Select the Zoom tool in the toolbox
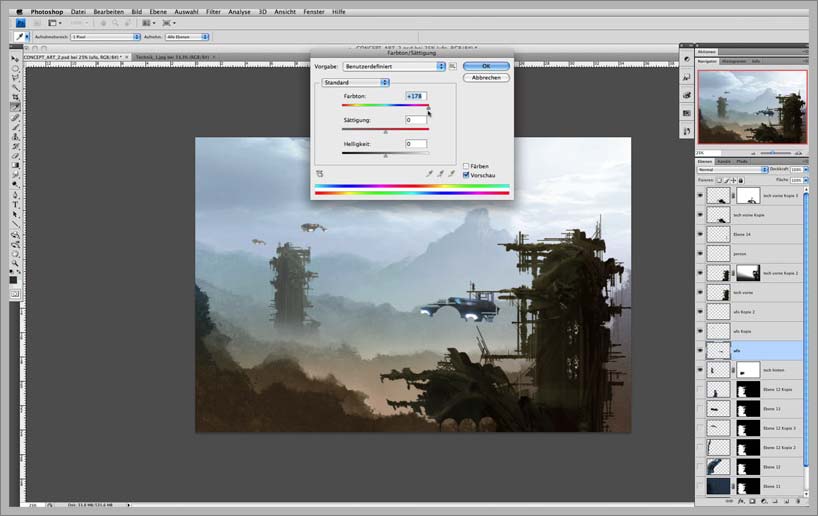Image resolution: width=818 pixels, height=516 pixels. tap(15, 264)
